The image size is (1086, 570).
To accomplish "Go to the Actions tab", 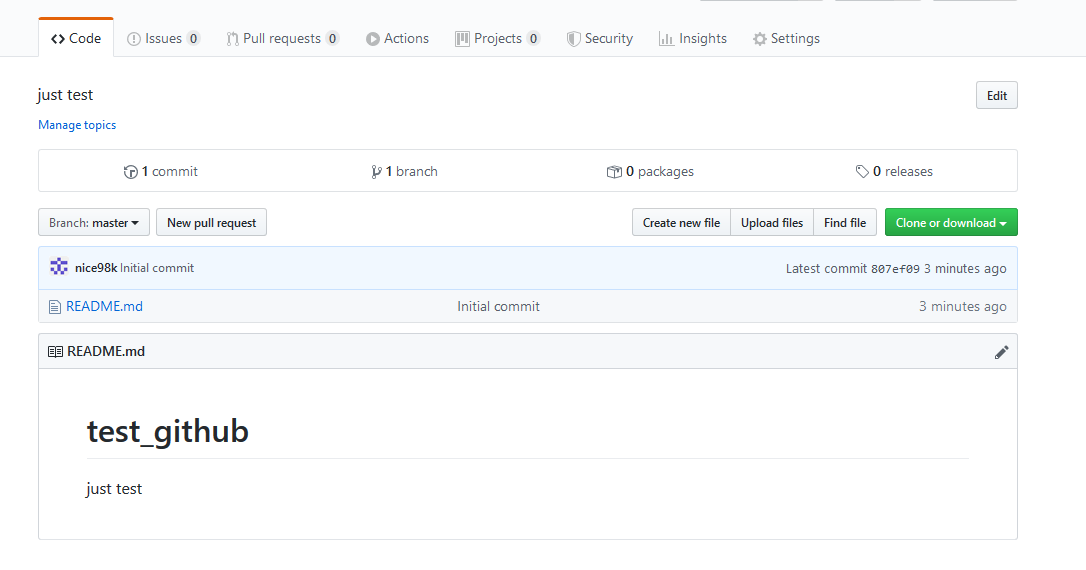I will pos(398,38).
